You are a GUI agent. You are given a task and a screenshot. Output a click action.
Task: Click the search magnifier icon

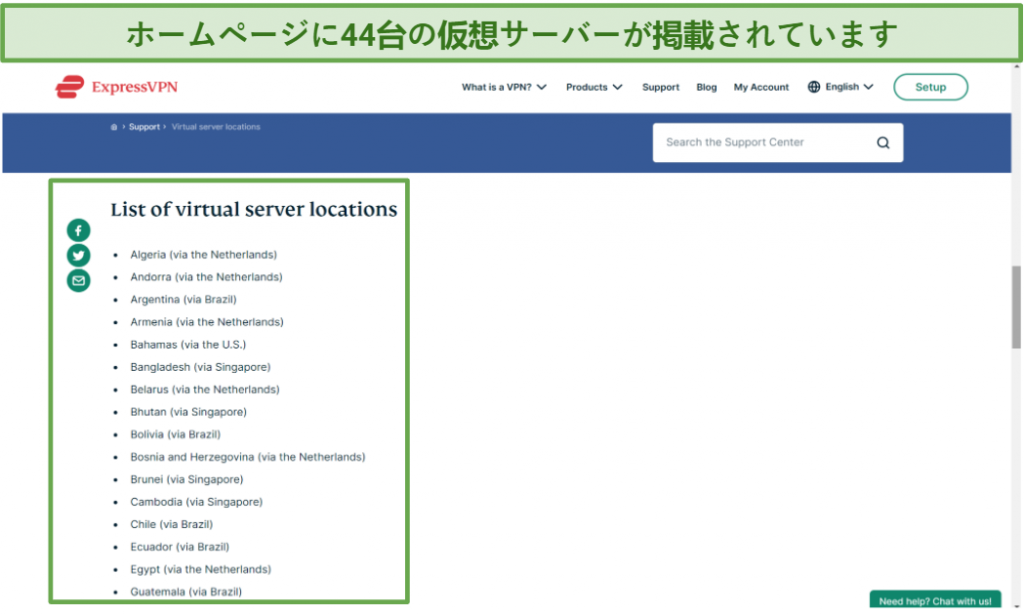883,142
